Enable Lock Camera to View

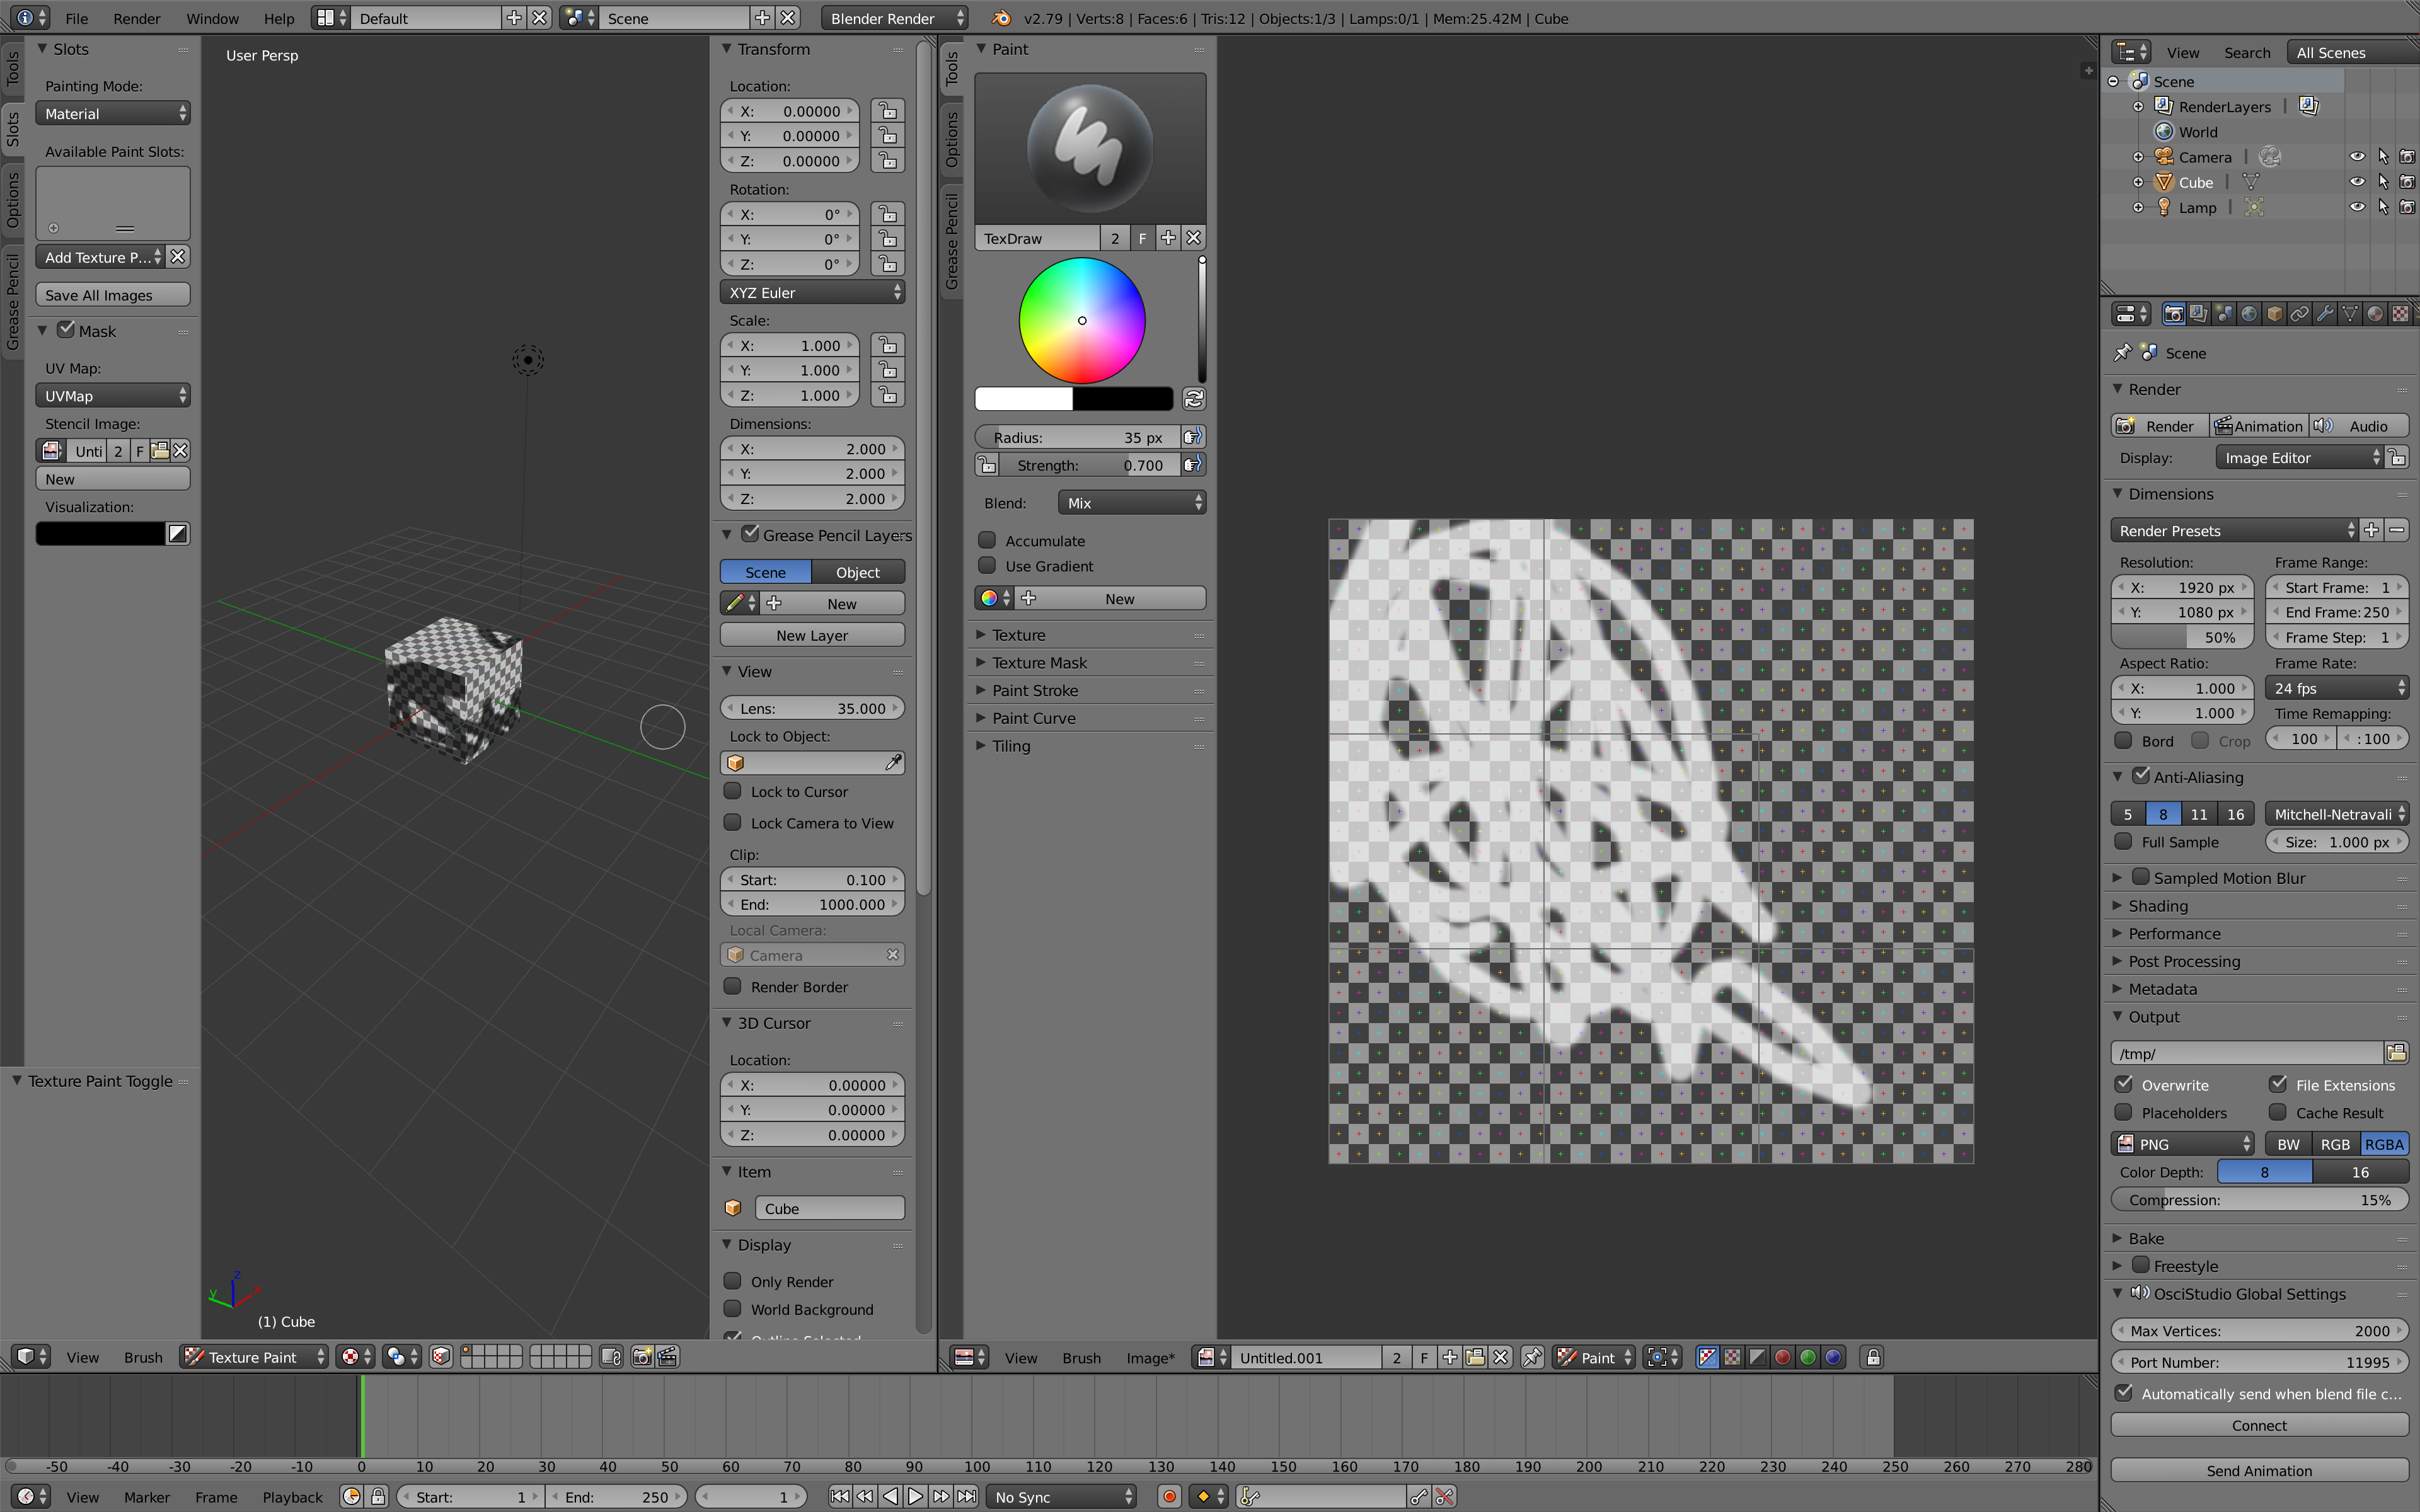pos(733,823)
